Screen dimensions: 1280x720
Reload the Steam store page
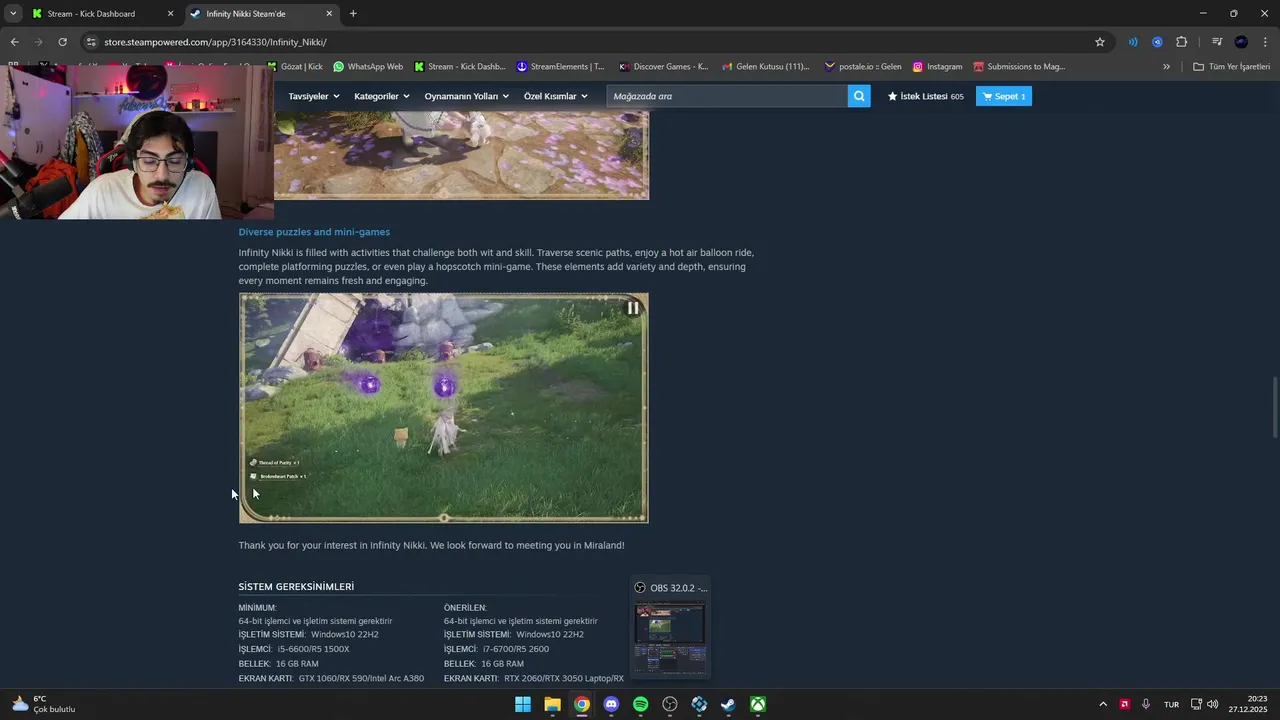(62, 42)
